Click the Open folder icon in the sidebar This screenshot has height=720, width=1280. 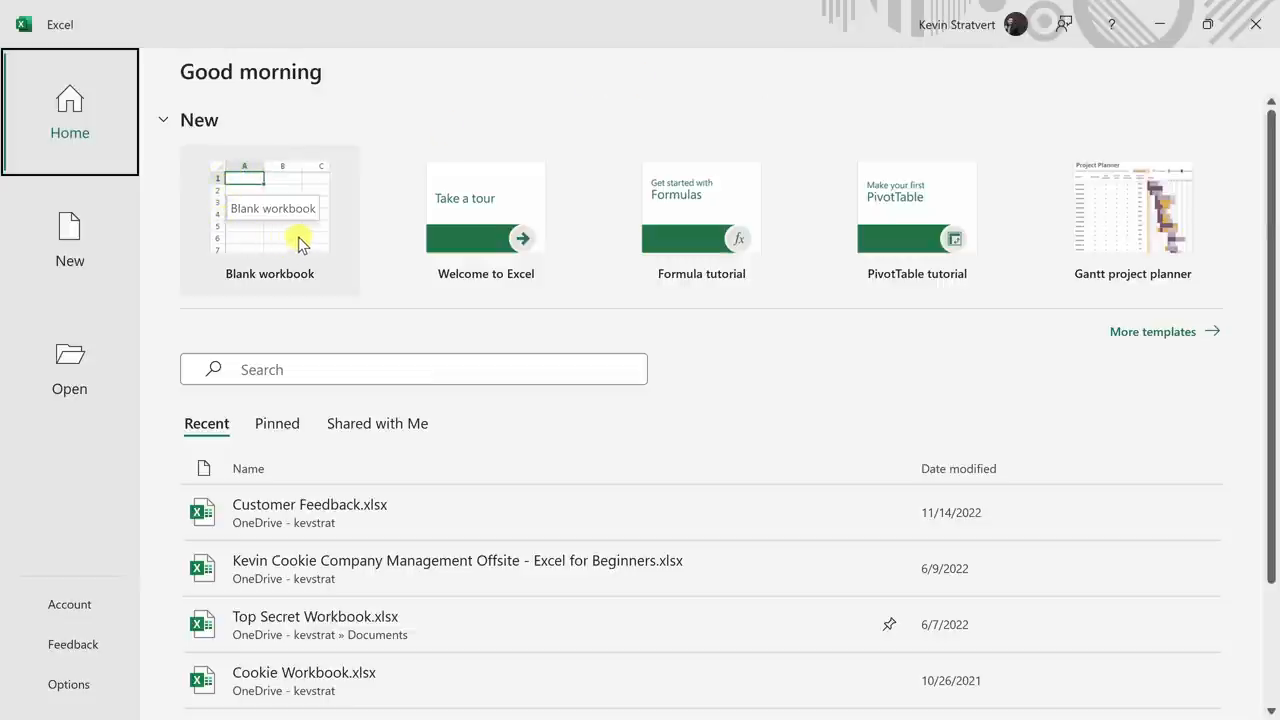pyautogui.click(x=70, y=355)
